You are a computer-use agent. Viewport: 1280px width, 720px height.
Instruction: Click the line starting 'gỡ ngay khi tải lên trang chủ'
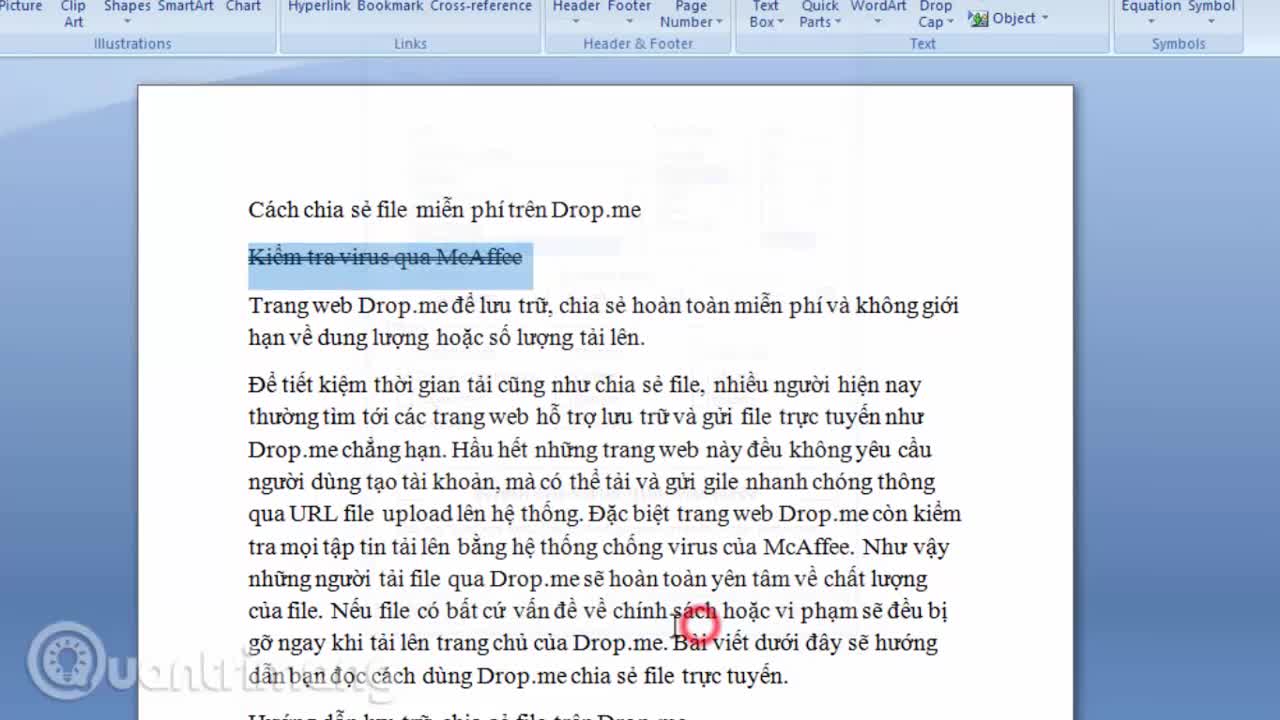click(593, 643)
